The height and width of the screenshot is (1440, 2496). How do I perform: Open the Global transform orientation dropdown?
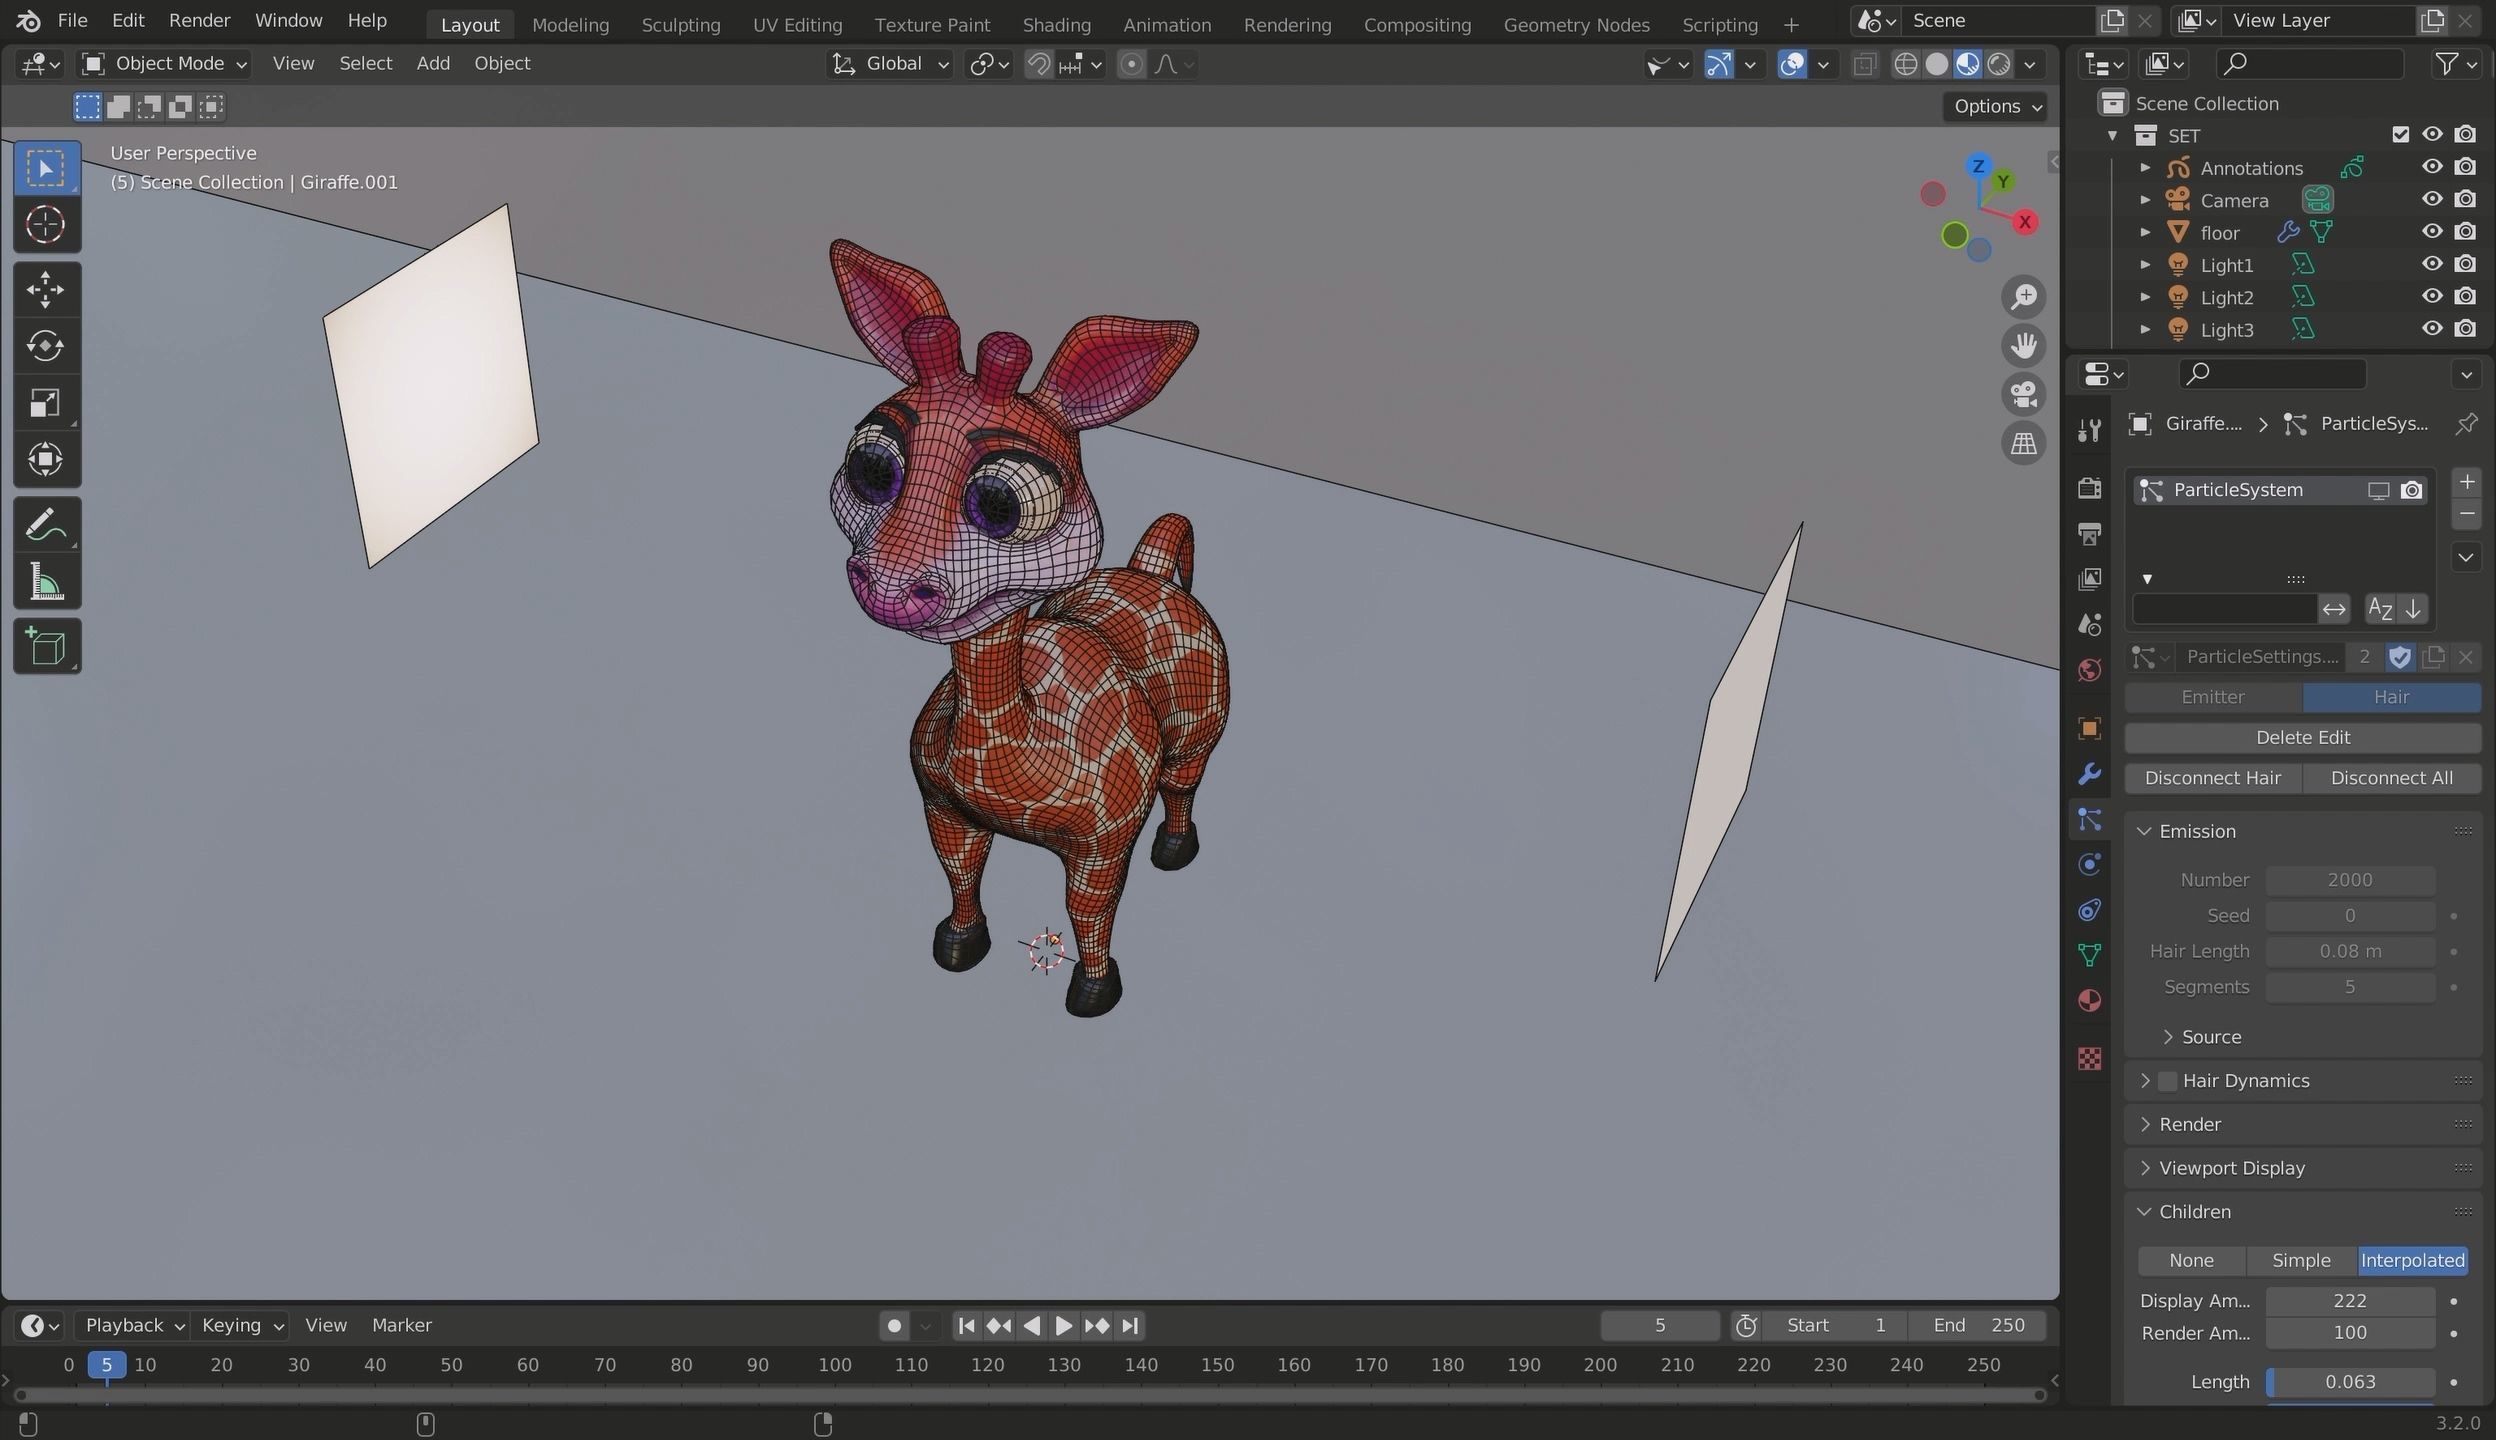(x=889, y=64)
